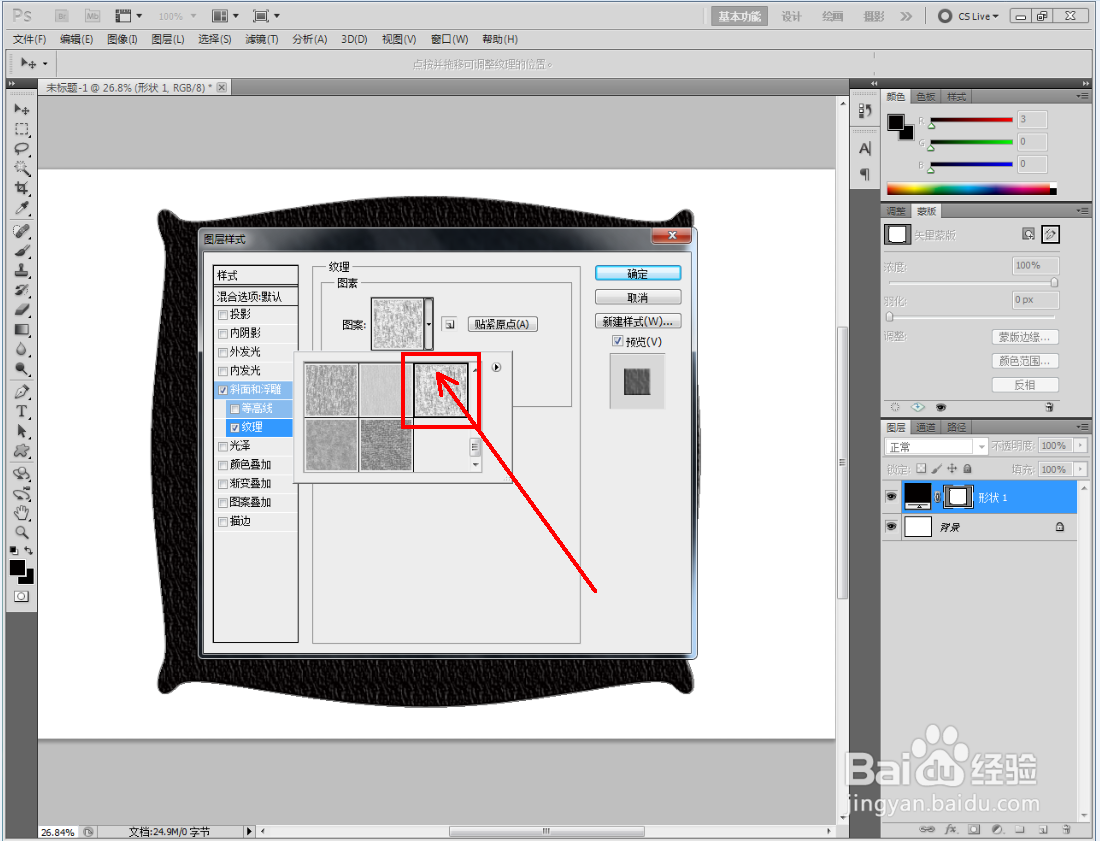Switch to the 通道 channels tab

(925, 427)
